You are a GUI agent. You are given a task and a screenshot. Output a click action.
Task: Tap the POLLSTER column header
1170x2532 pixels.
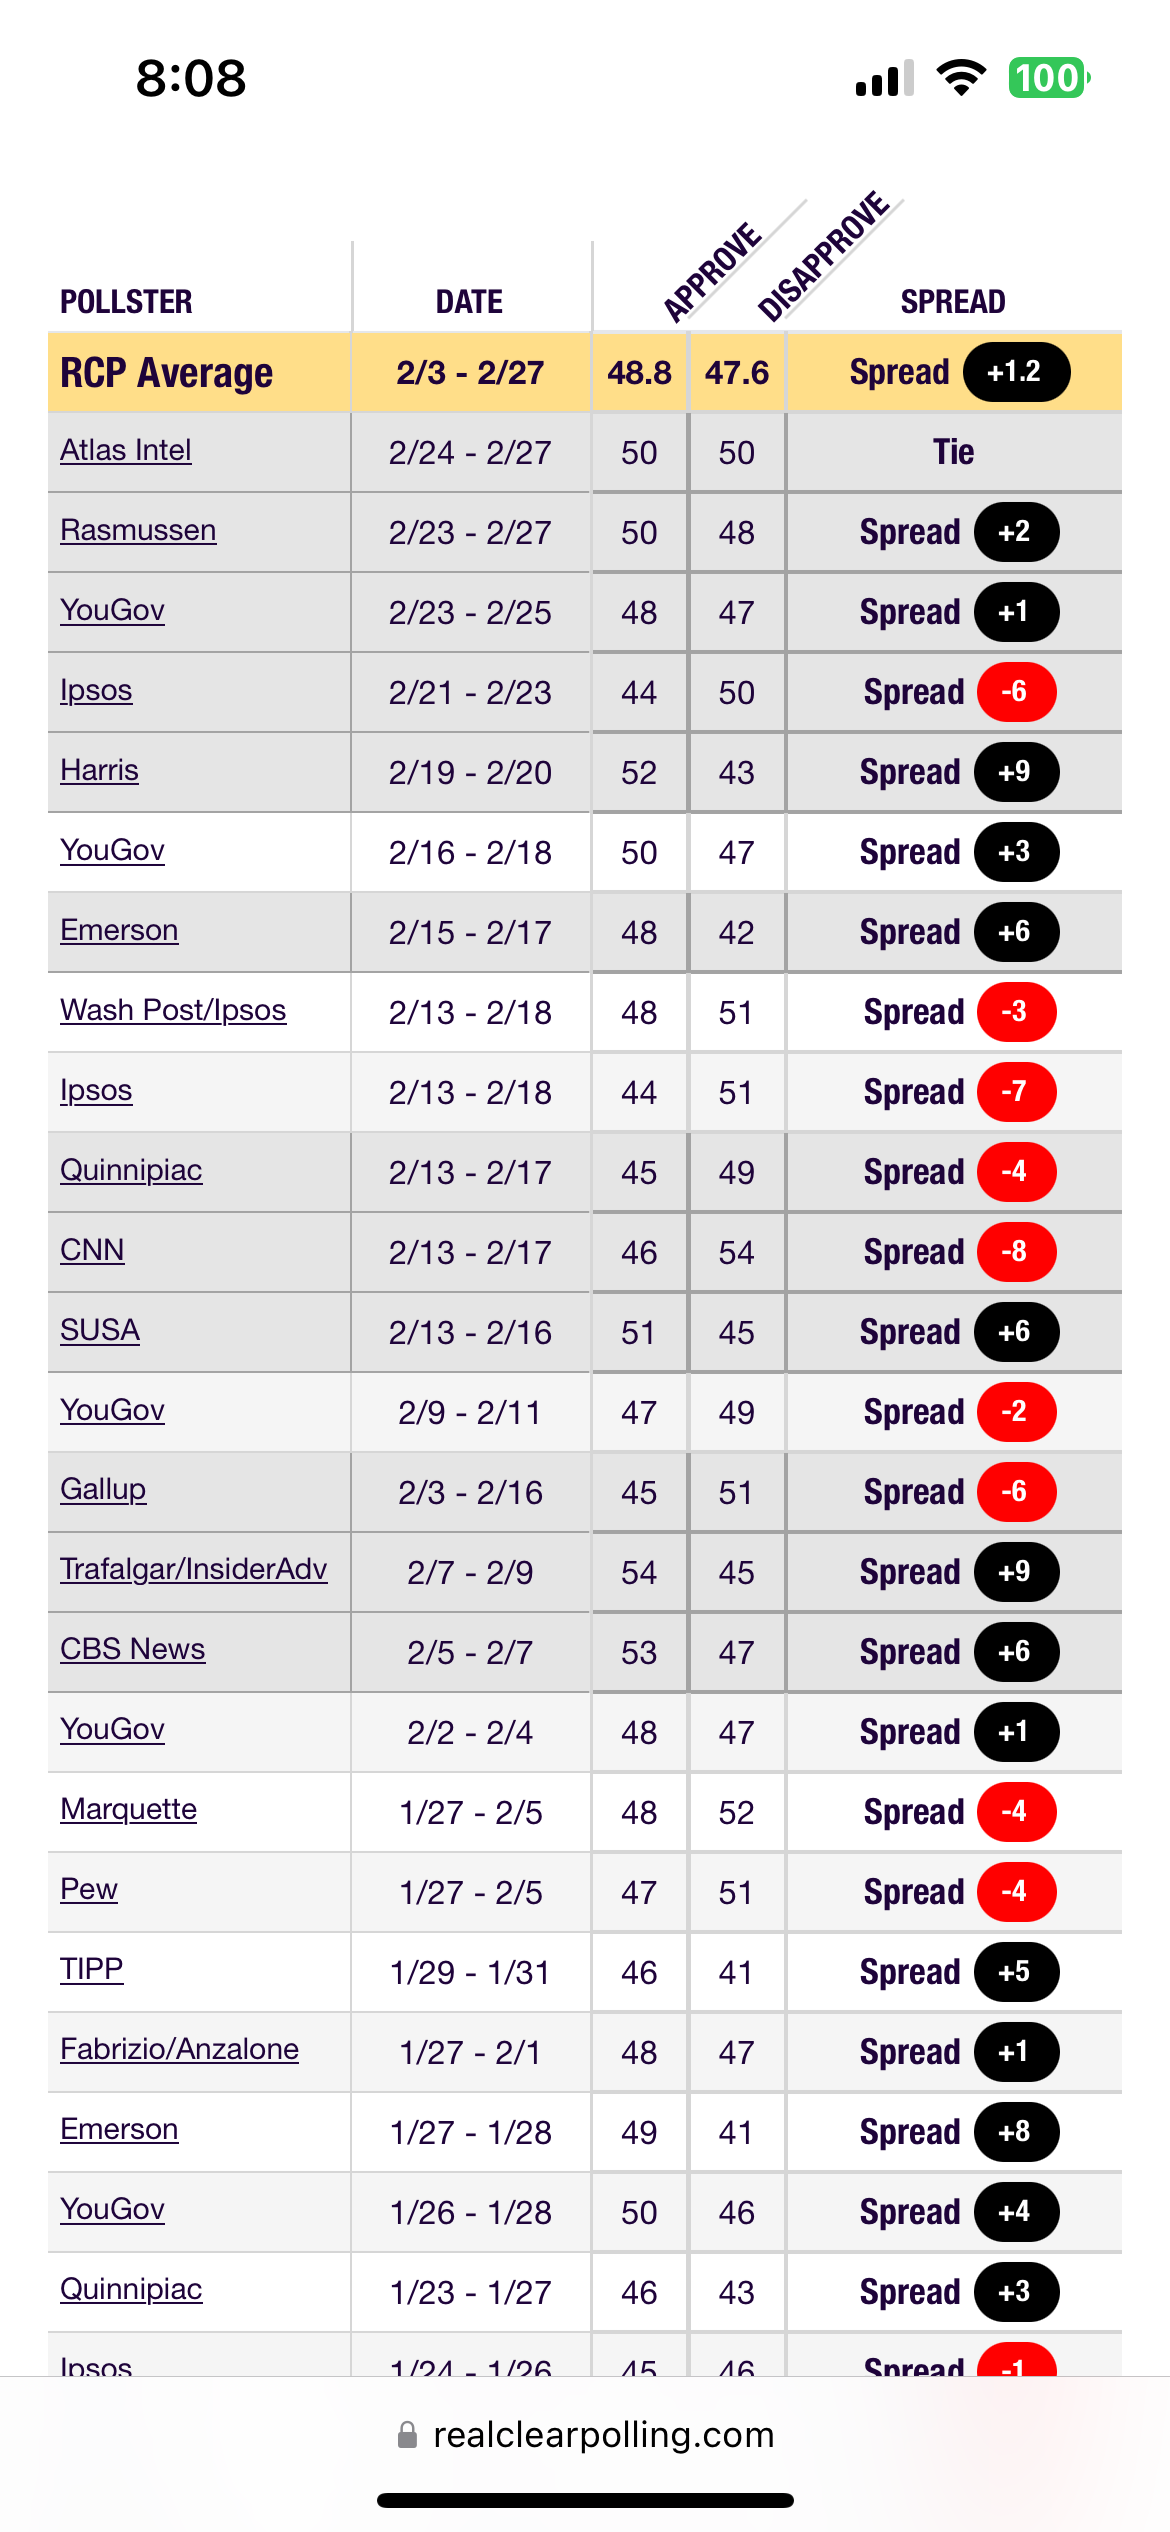pyautogui.click(x=126, y=301)
